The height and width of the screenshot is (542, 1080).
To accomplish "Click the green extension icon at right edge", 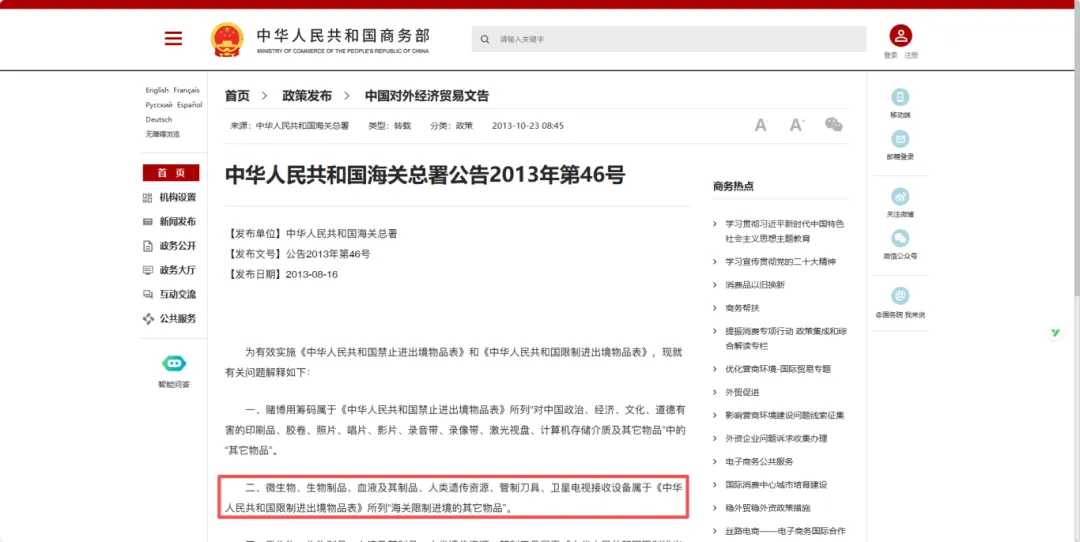I will [1055, 333].
